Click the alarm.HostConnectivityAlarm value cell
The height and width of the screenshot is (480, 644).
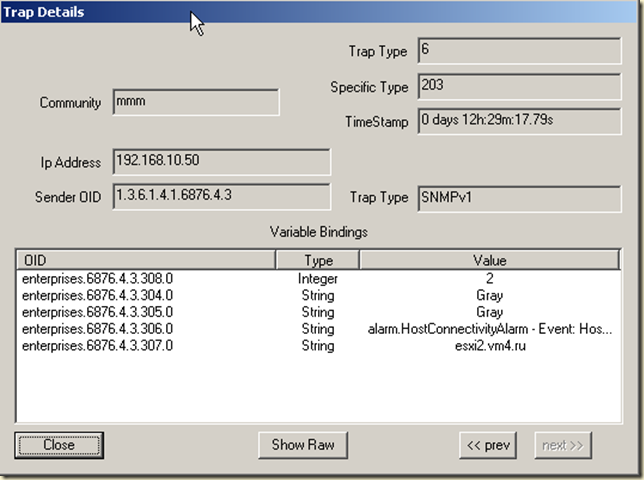[490, 329]
